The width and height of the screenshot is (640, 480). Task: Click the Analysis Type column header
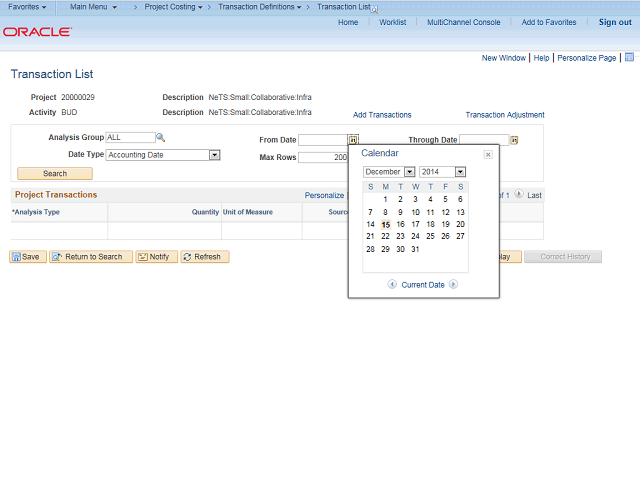point(36,212)
